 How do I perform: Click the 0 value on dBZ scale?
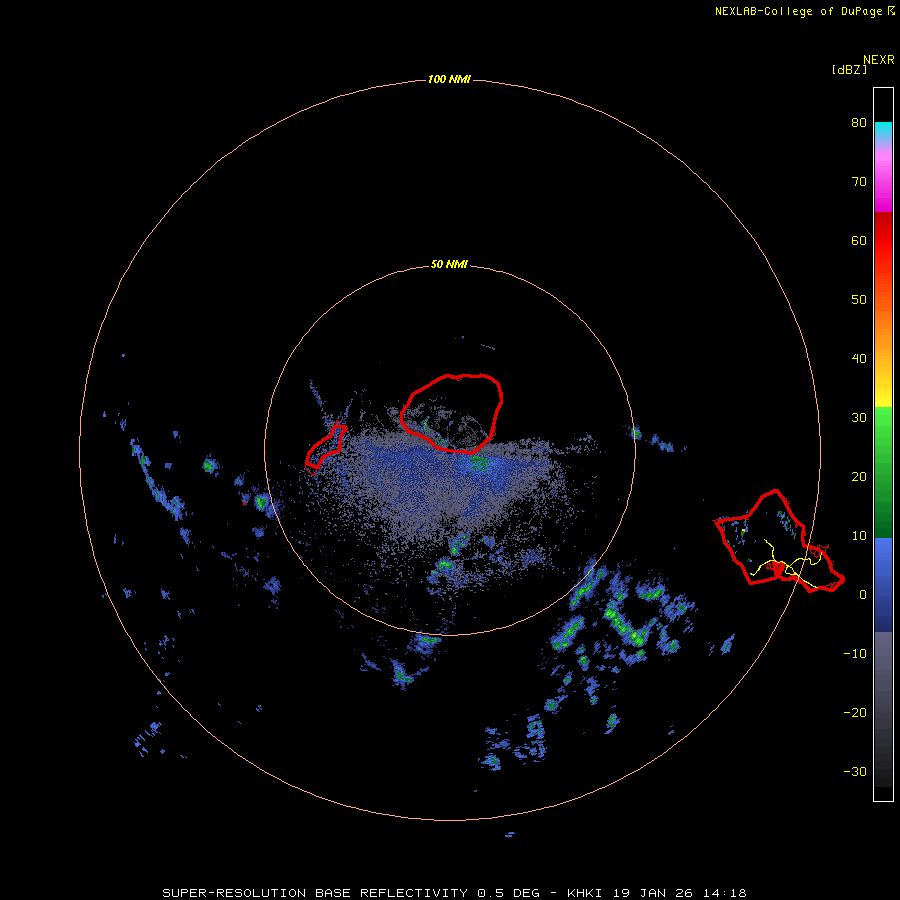tap(862, 595)
